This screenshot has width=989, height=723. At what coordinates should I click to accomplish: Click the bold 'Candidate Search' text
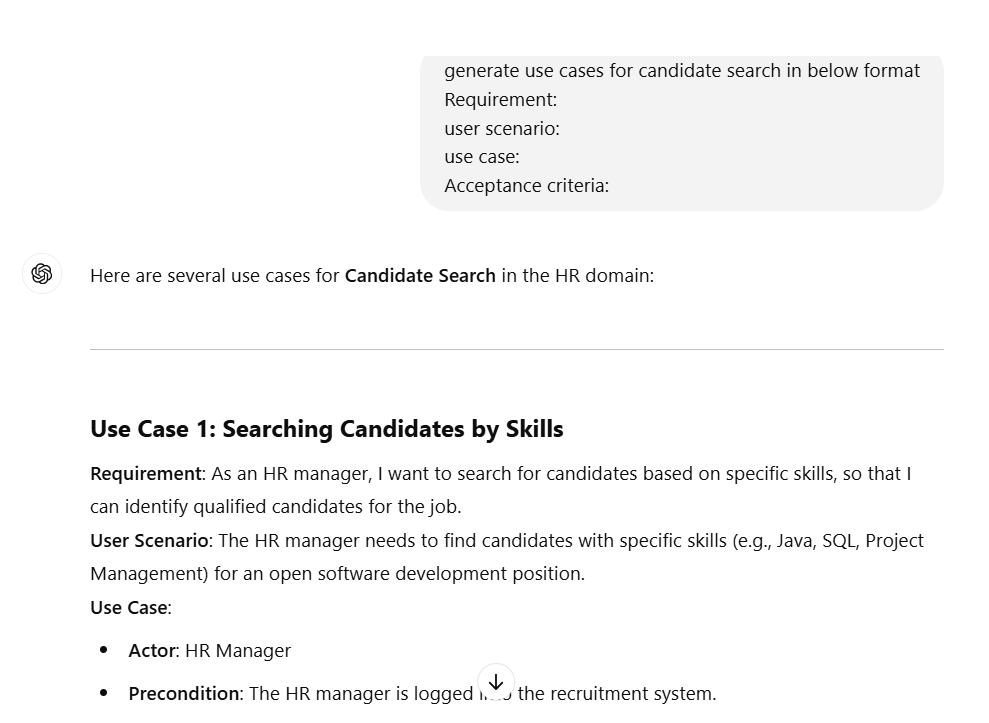coord(420,276)
